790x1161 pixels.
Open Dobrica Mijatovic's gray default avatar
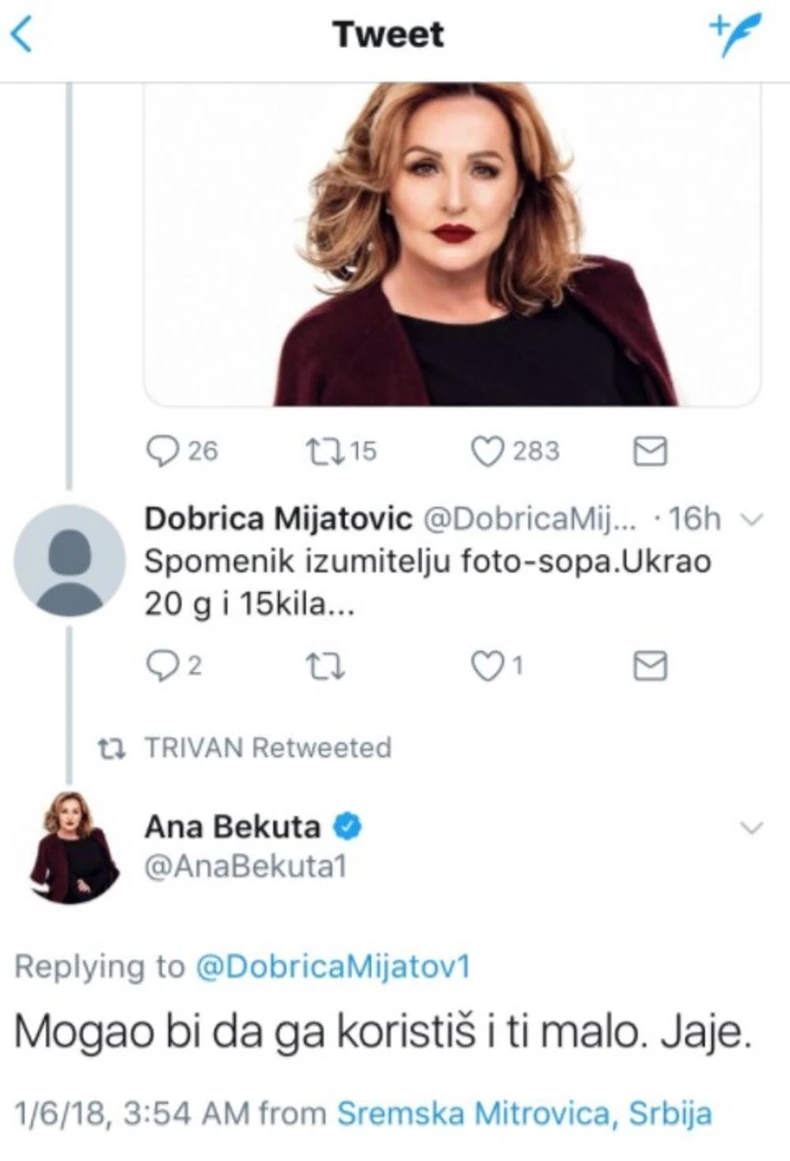pyautogui.click(x=69, y=560)
